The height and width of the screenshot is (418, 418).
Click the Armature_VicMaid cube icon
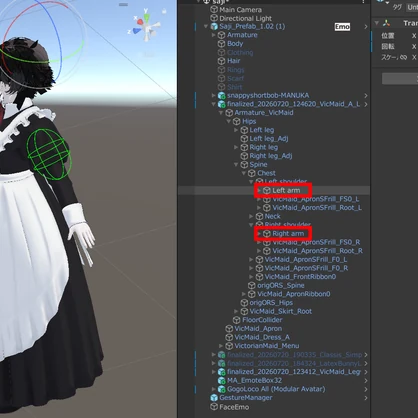point(229,113)
